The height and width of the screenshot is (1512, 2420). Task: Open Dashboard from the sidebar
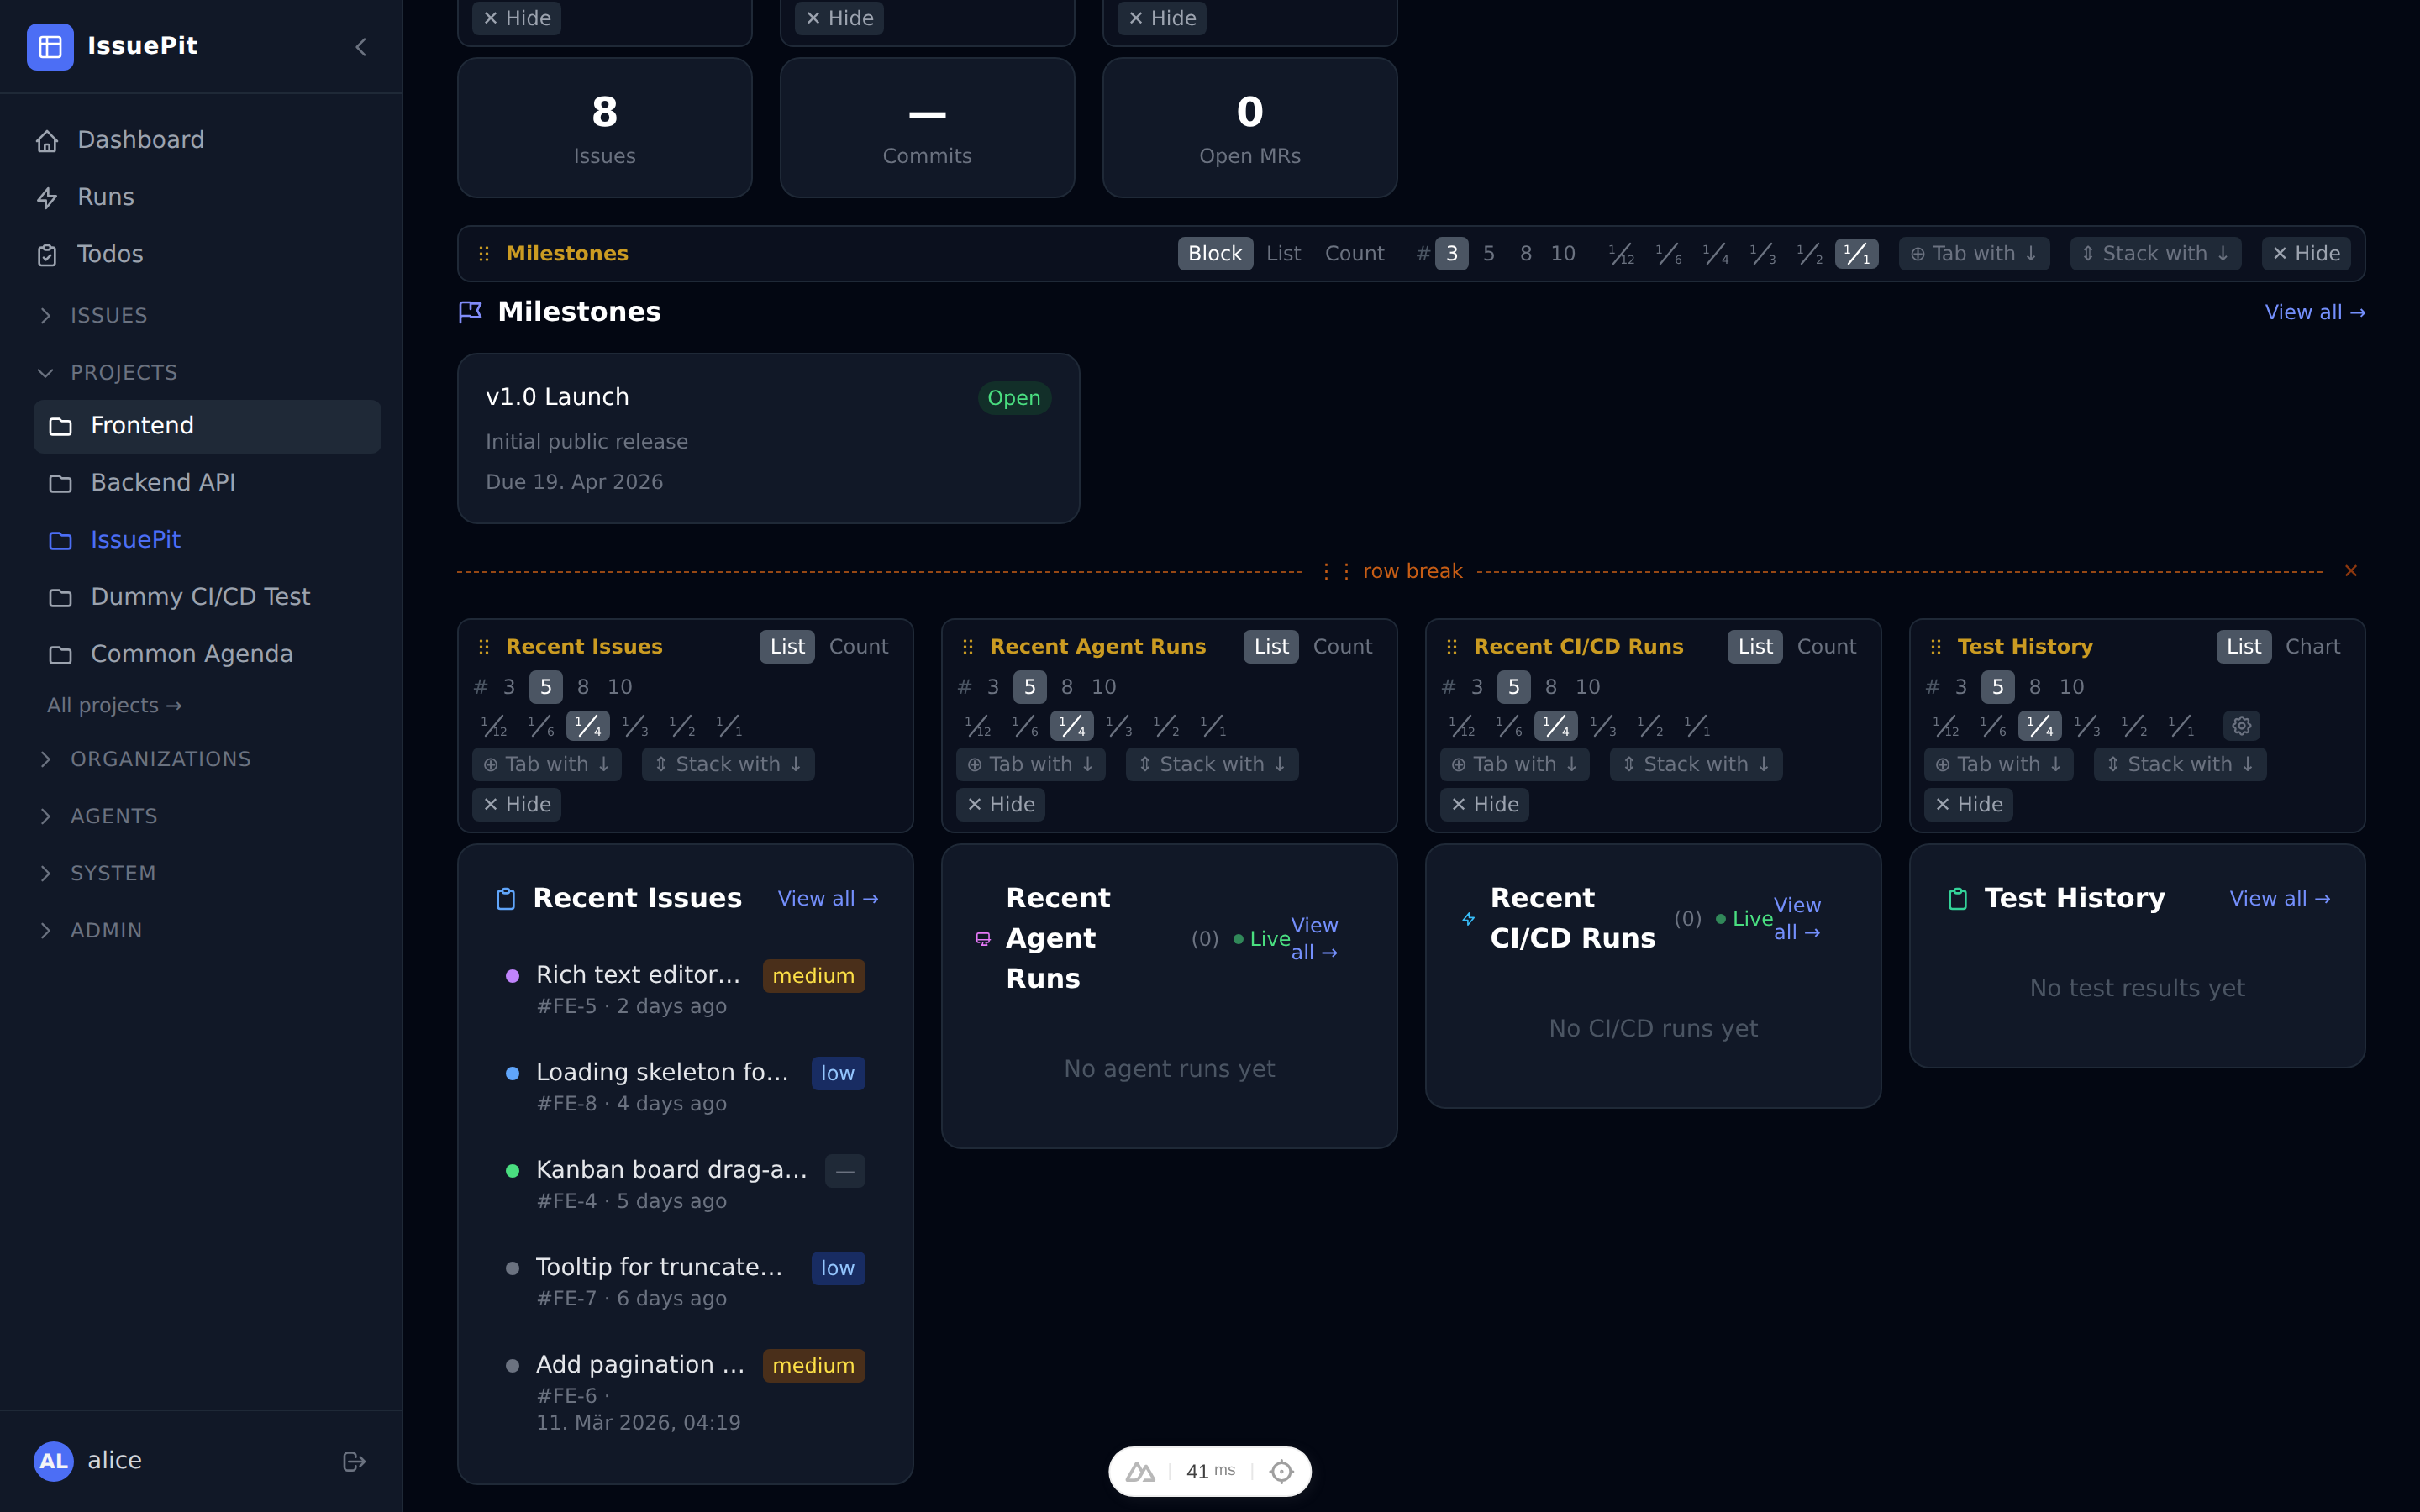pos(140,139)
